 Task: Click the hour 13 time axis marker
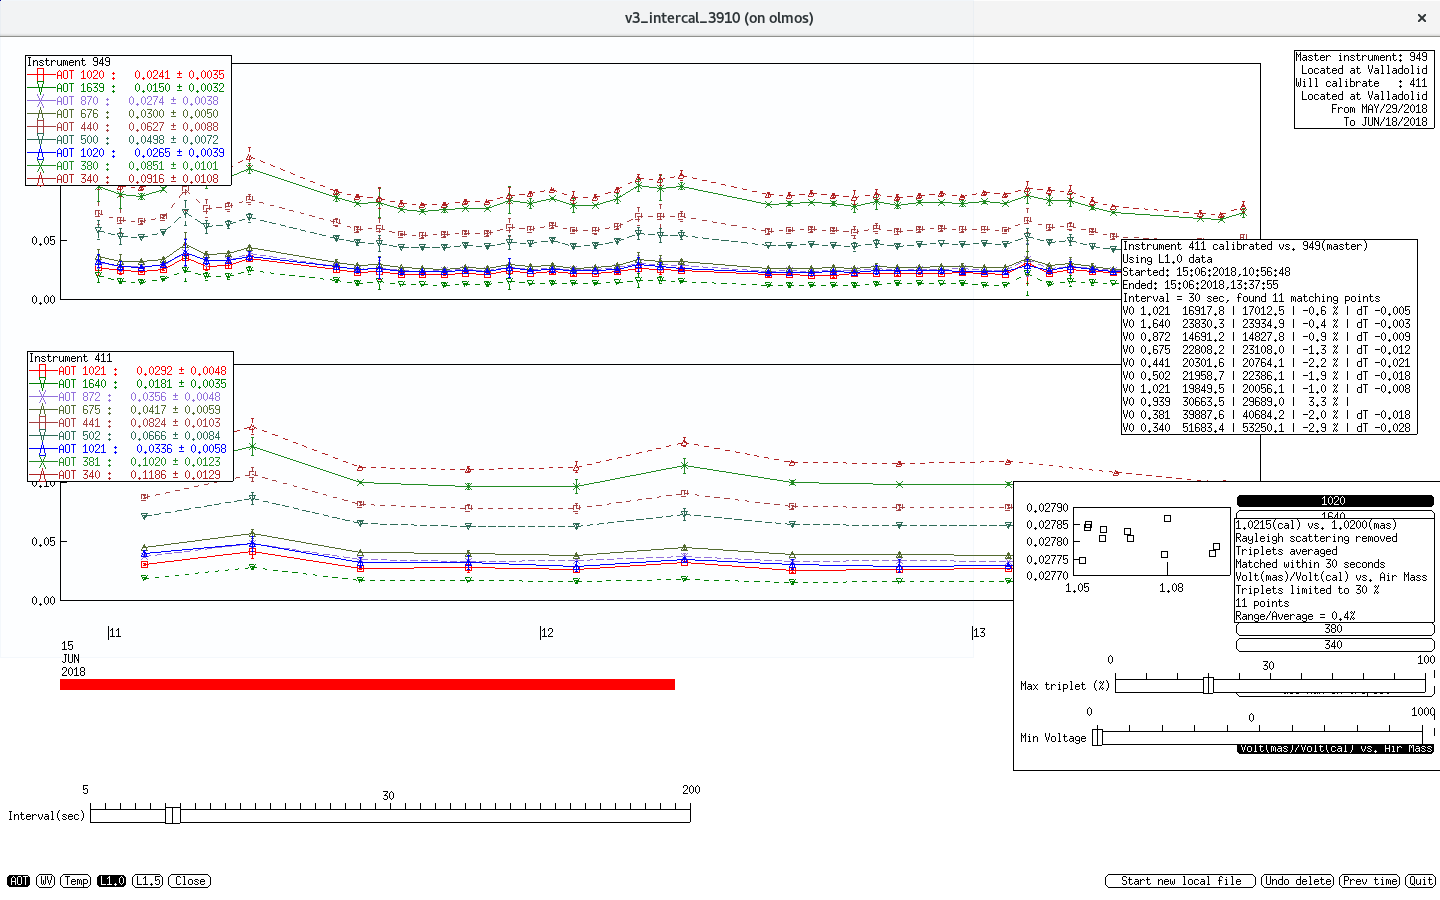pos(978,632)
